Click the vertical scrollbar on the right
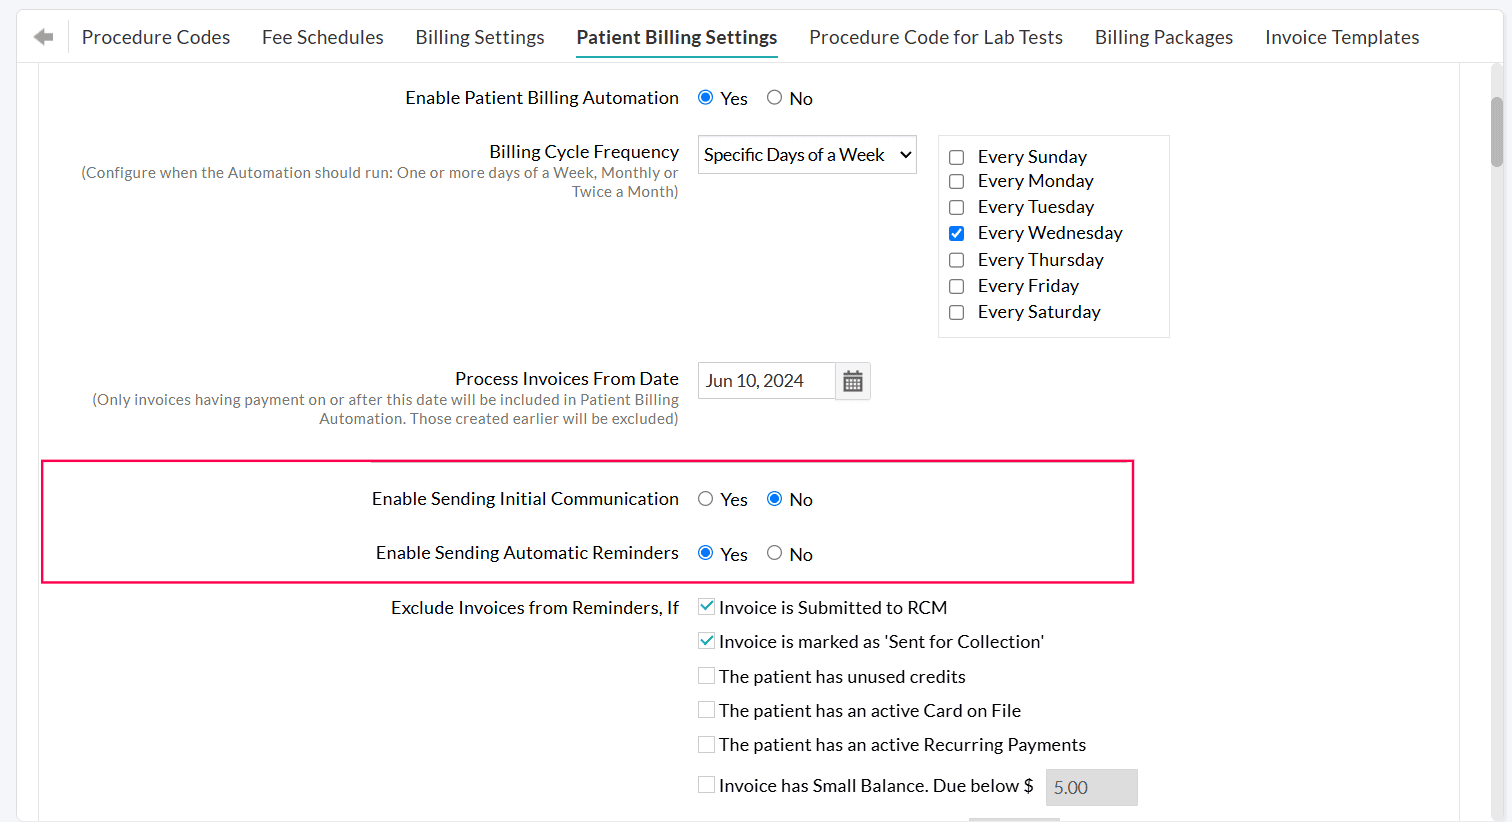This screenshot has width=1512, height=822. click(1497, 131)
